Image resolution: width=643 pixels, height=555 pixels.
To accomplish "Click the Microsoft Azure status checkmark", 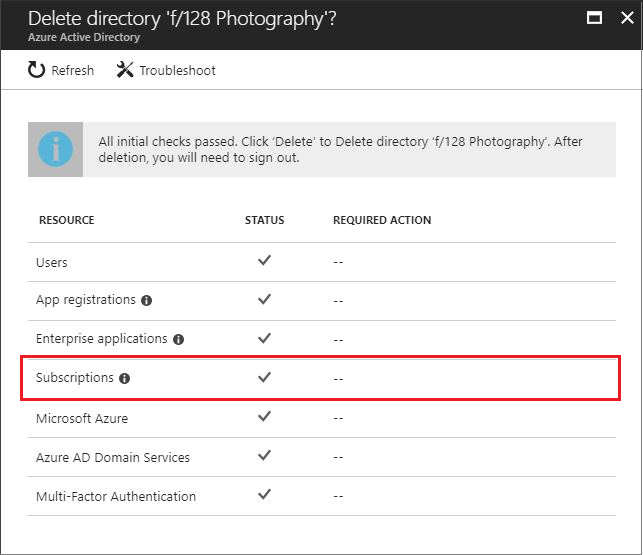I will (x=264, y=416).
